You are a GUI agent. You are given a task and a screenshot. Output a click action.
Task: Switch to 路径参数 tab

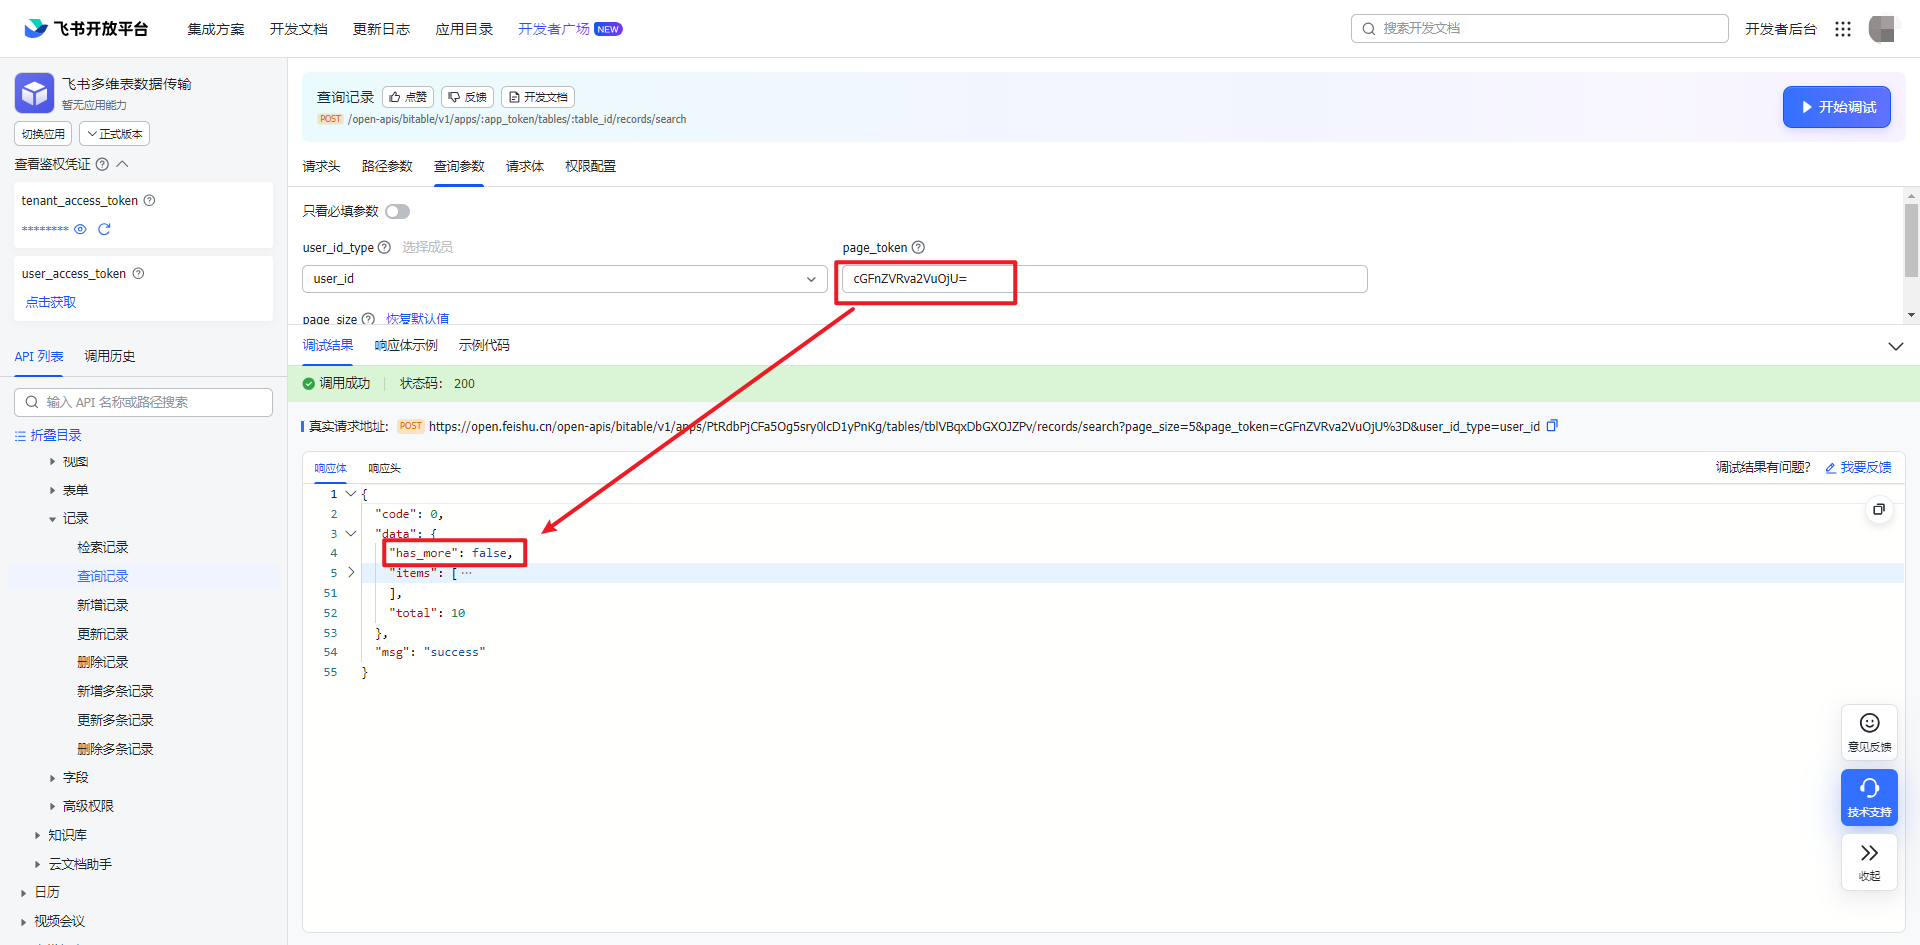[387, 166]
